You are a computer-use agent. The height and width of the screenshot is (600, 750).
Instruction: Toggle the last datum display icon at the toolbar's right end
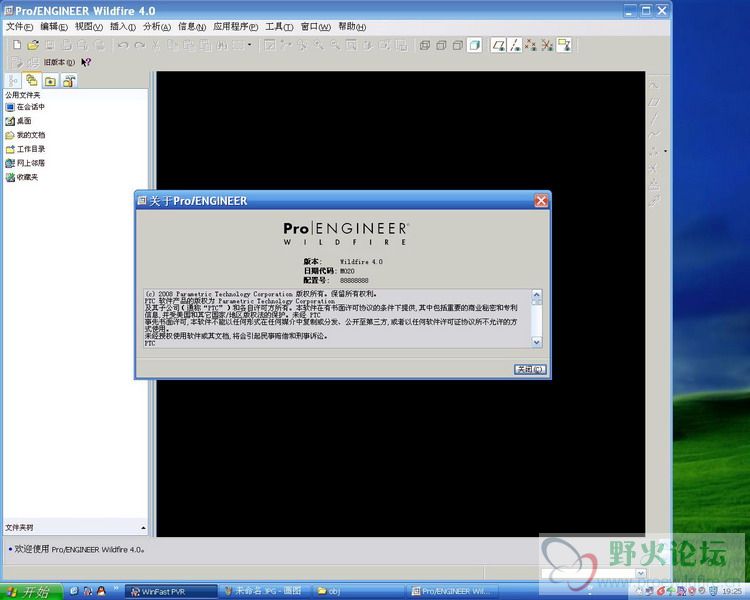(x=563, y=45)
